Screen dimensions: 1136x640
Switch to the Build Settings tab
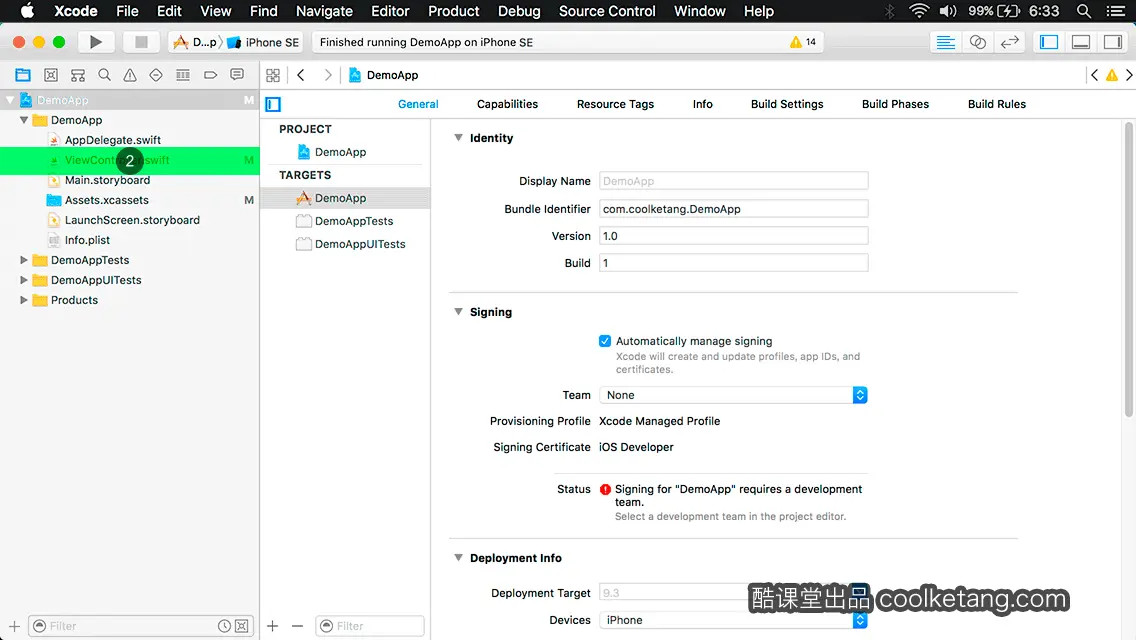click(x=787, y=104)
